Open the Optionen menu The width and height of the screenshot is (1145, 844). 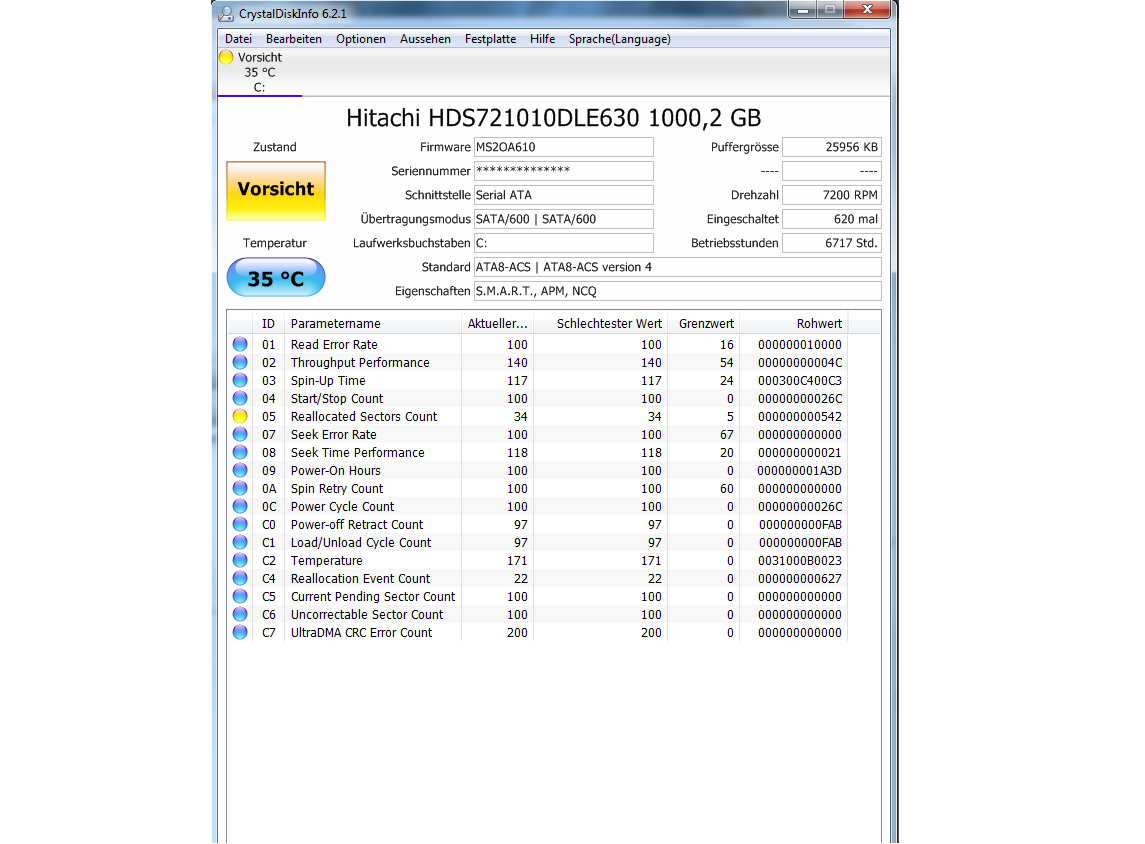[361, 39]
